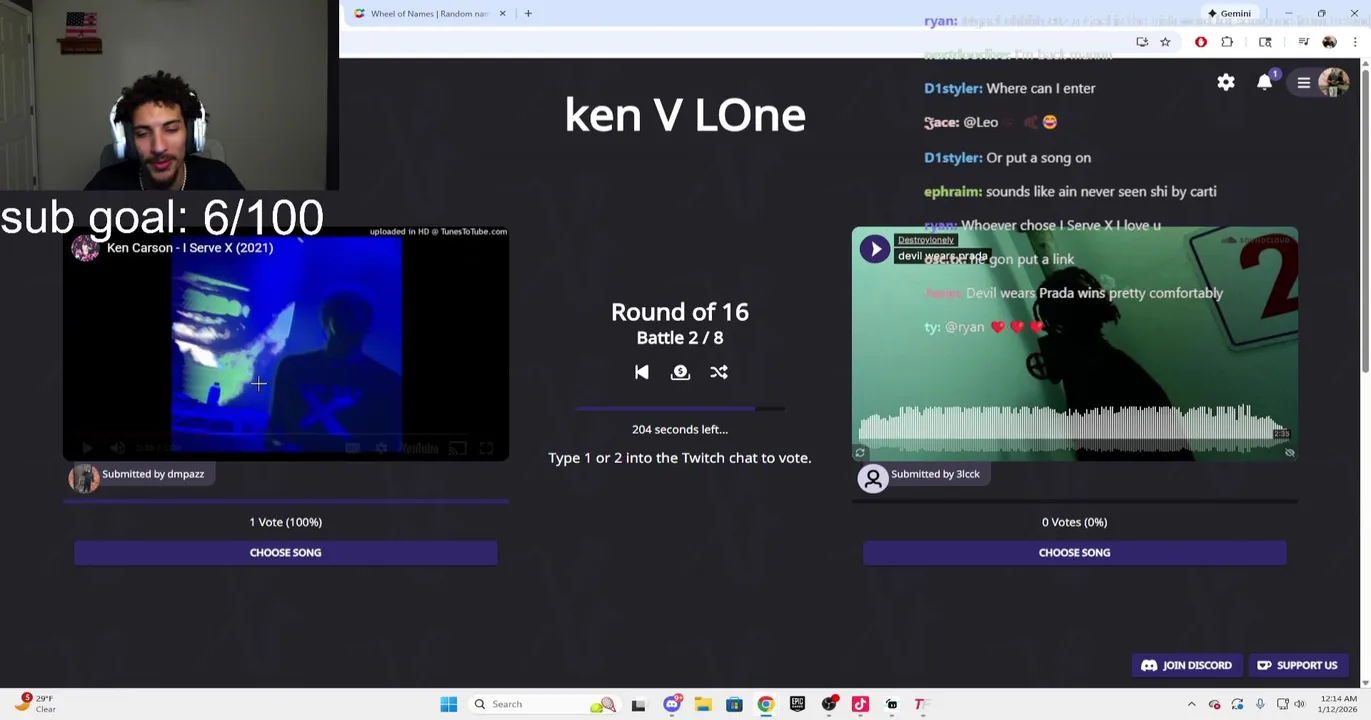Viewport: 1371px width, 720px height.
Task: Open the settings gear on the page header
Action: click(1226, 83)
